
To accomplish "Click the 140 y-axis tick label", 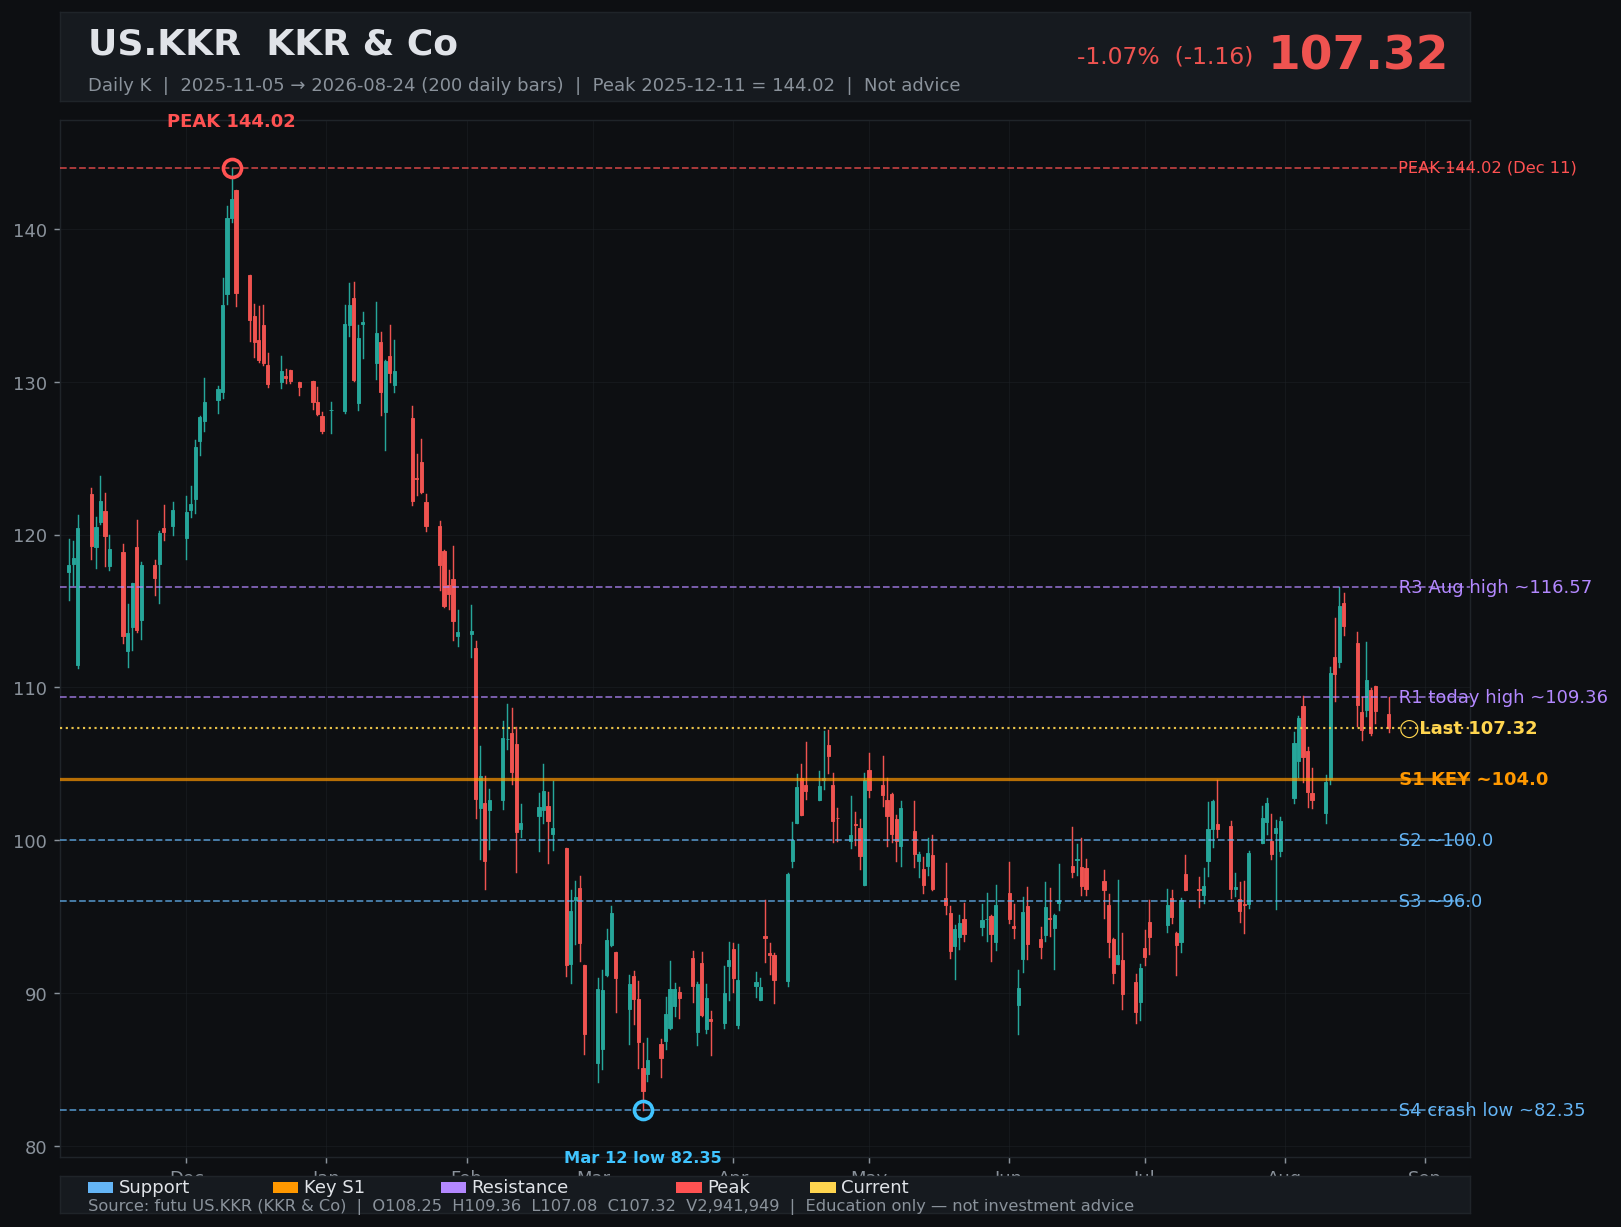I will click(30, 231).
